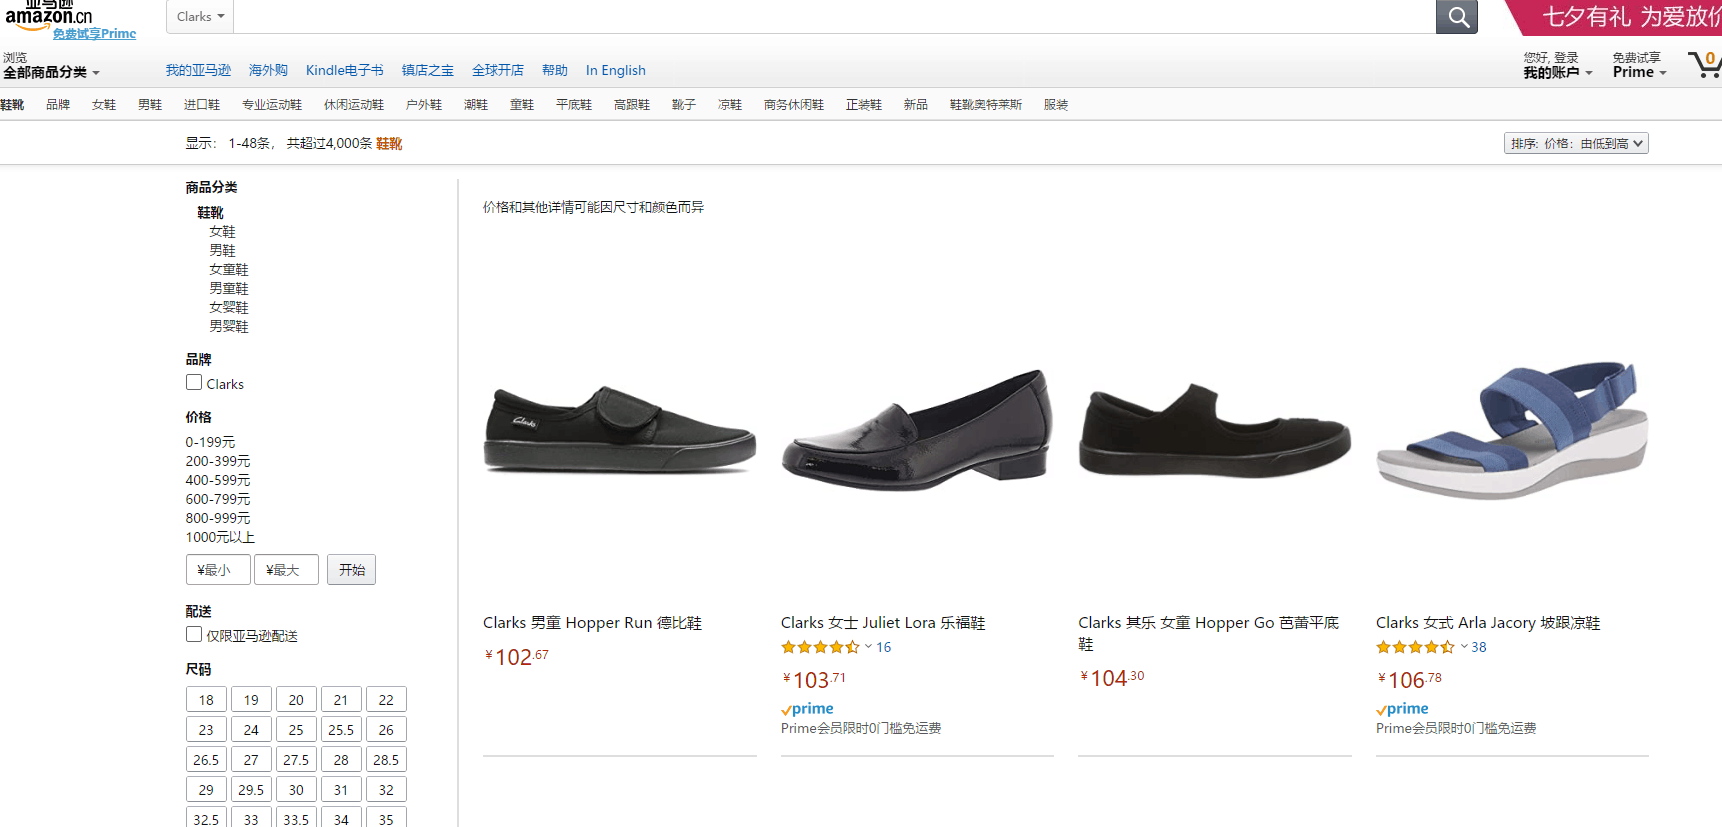The image size is (1722, 827).
Task: Select shoe size 27.5
Action: click(296, 760)
